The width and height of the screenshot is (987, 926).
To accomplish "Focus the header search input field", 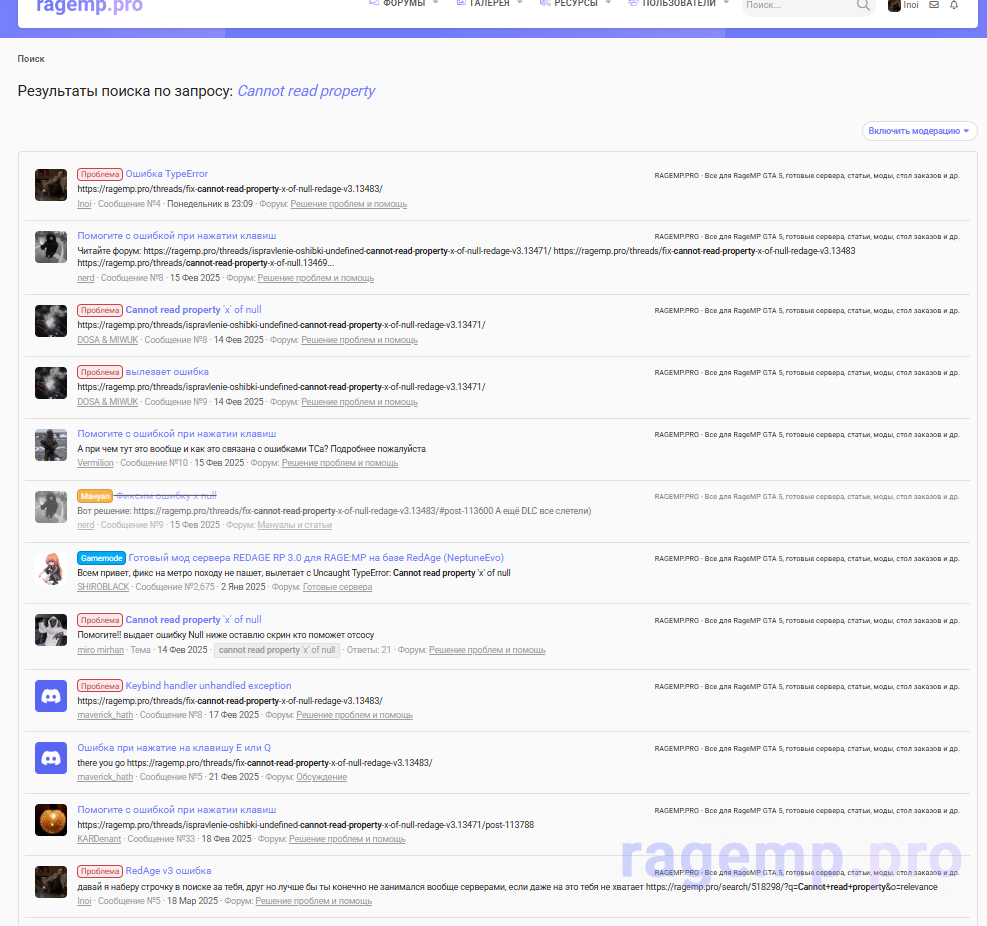I will (797, 5).
